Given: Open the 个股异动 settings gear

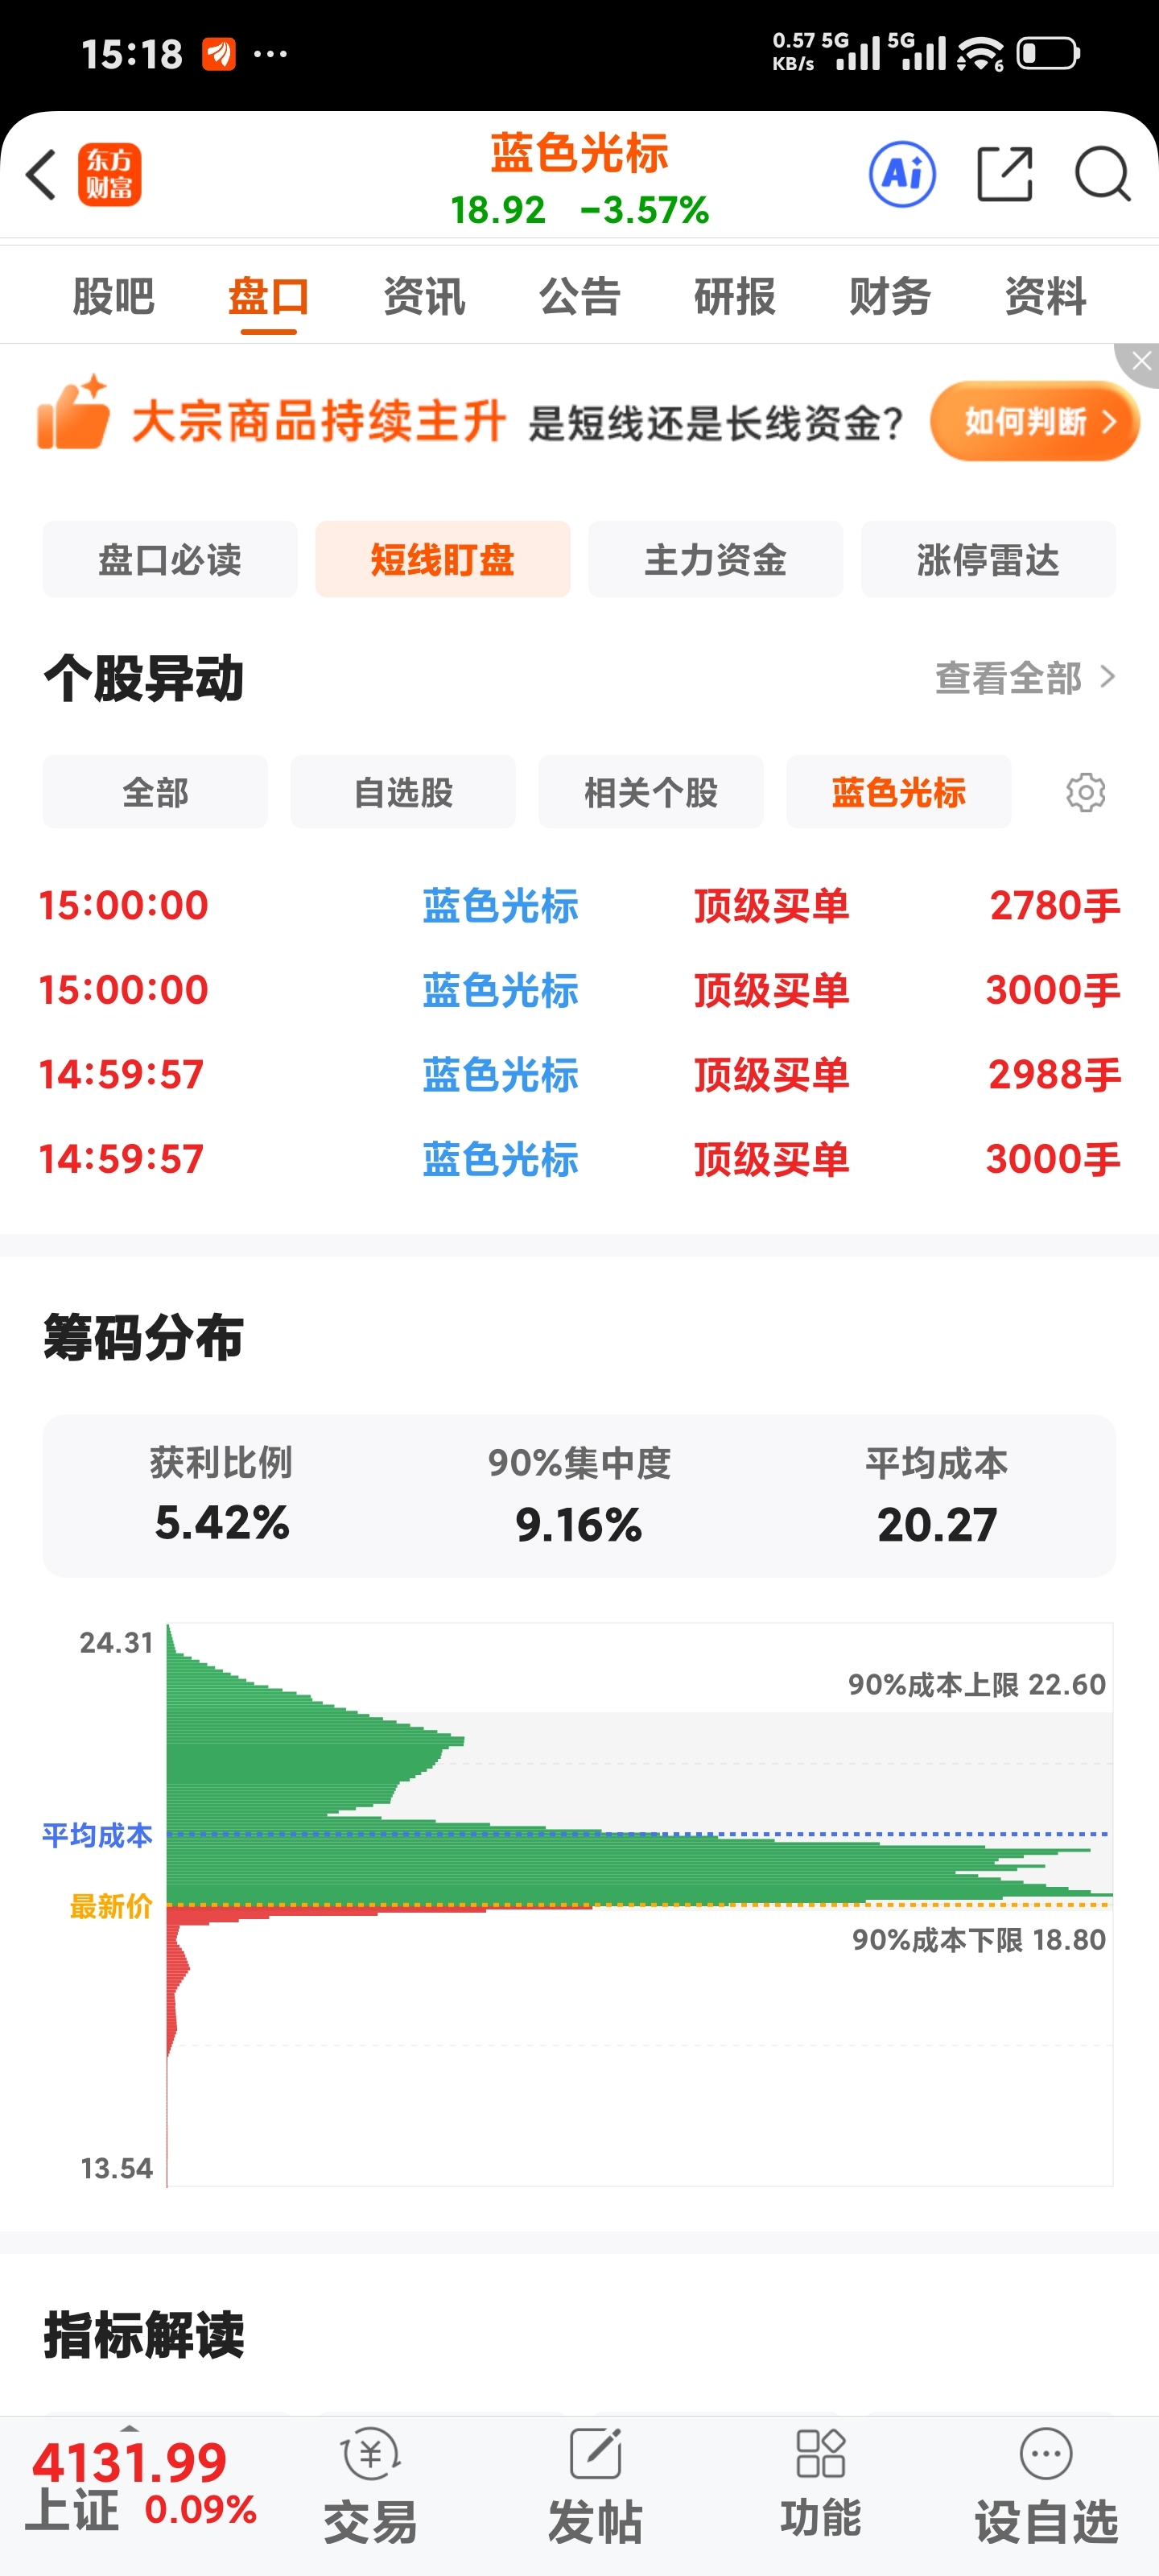Looking at the screenshot, I should point(1085,792).
